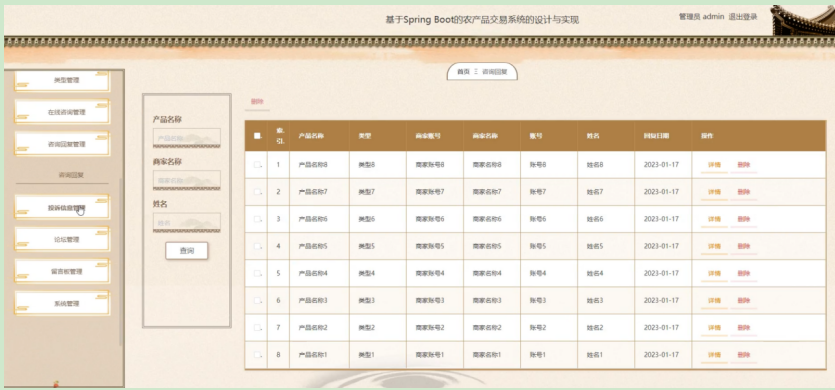Click 删除 in row 产品名称1
The height and width of the screenshot is (390, 835).
click(743, 355)
